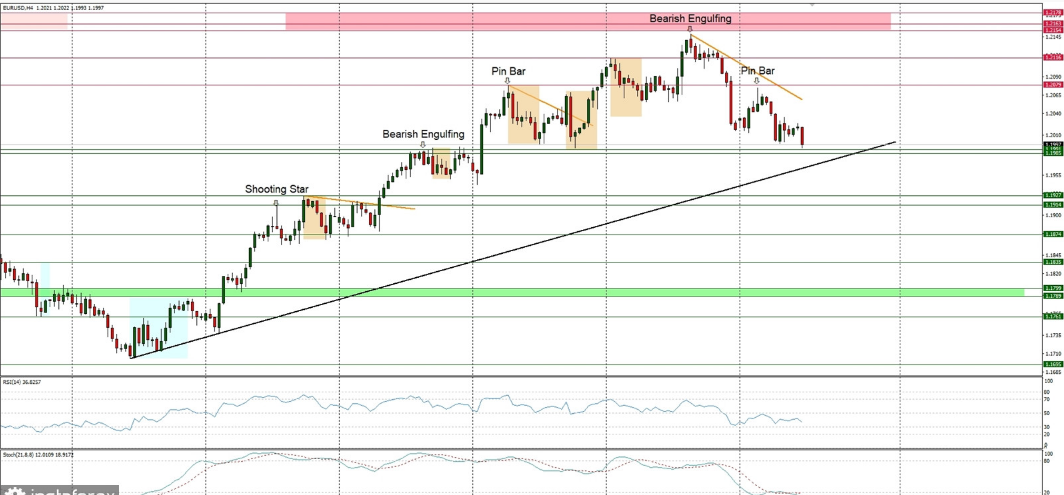Select the Shooting Star text label

[277, 188]
